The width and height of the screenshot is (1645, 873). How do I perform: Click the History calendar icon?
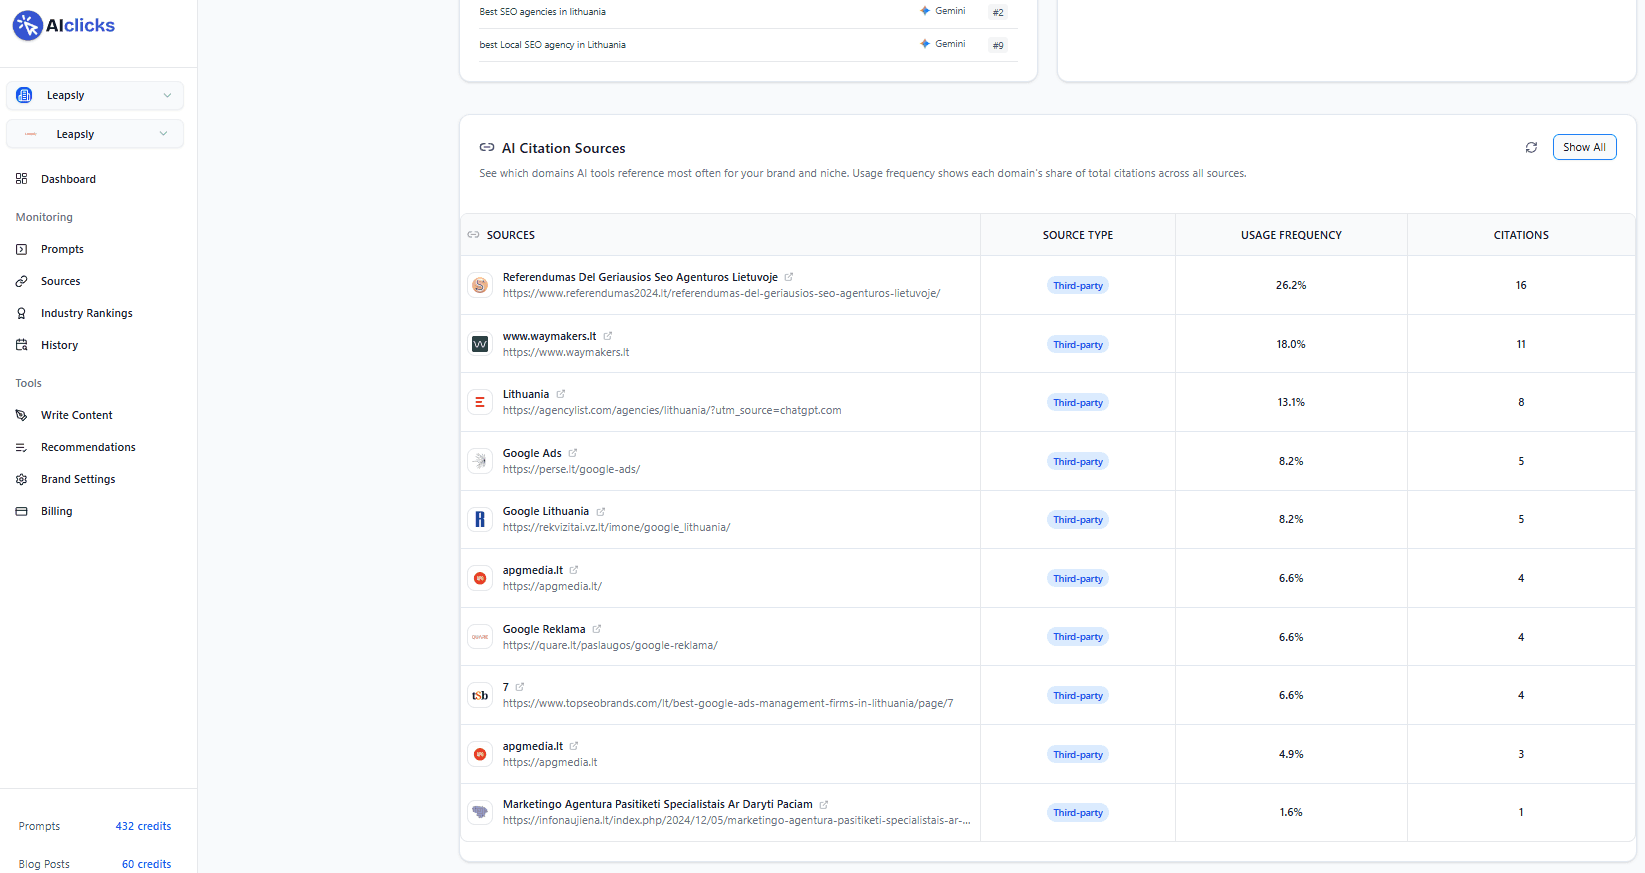(x=21, y=345)
